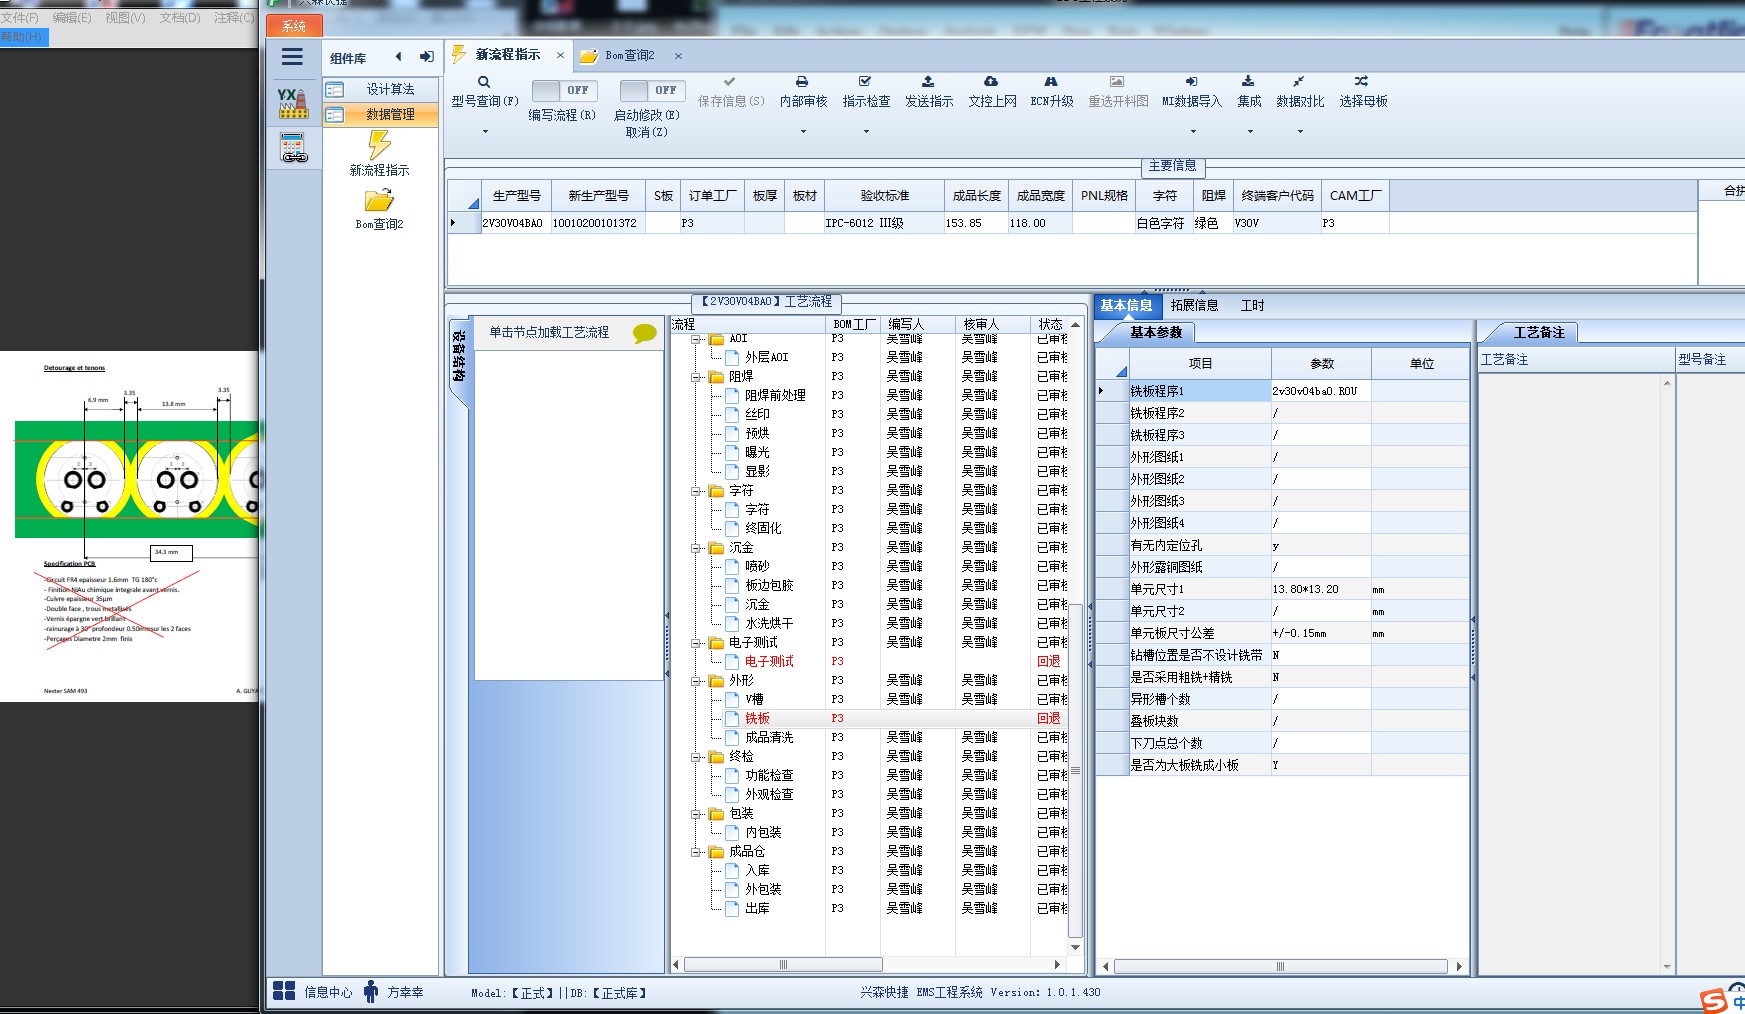Click the 内部审核 printer icon
1745x1014 pixels.
(x=802, y=82)
